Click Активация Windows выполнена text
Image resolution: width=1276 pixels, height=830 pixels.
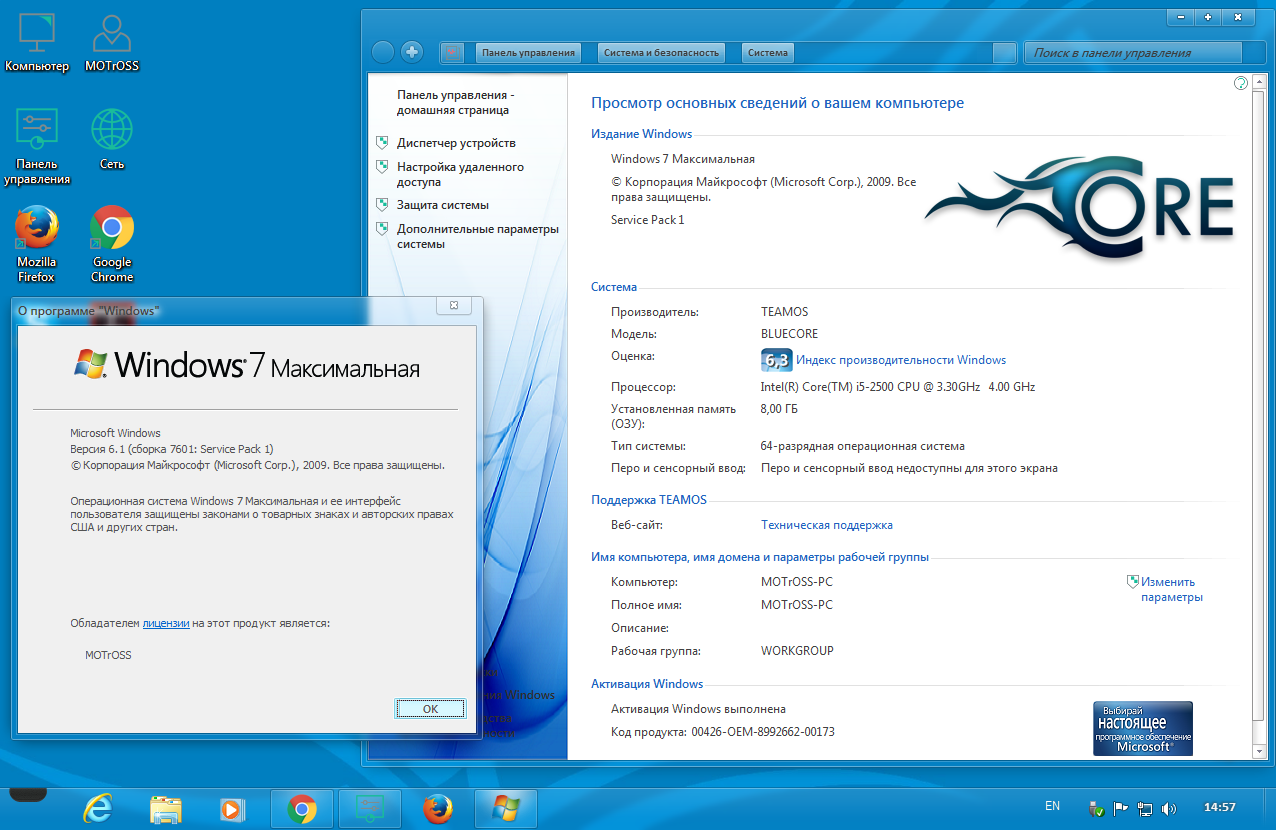pos(698,709)
